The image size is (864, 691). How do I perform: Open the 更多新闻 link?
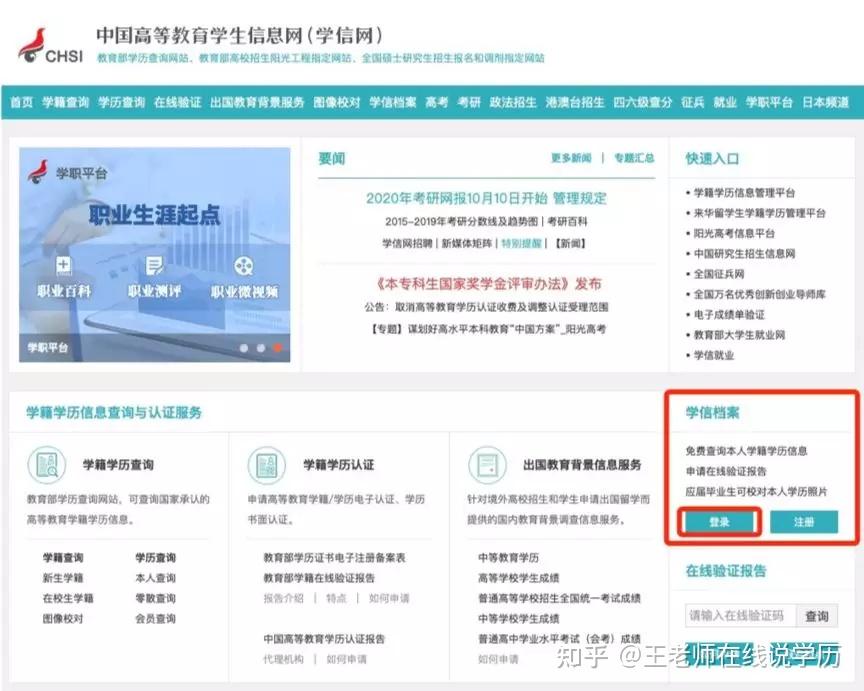(x=571, y=158)
